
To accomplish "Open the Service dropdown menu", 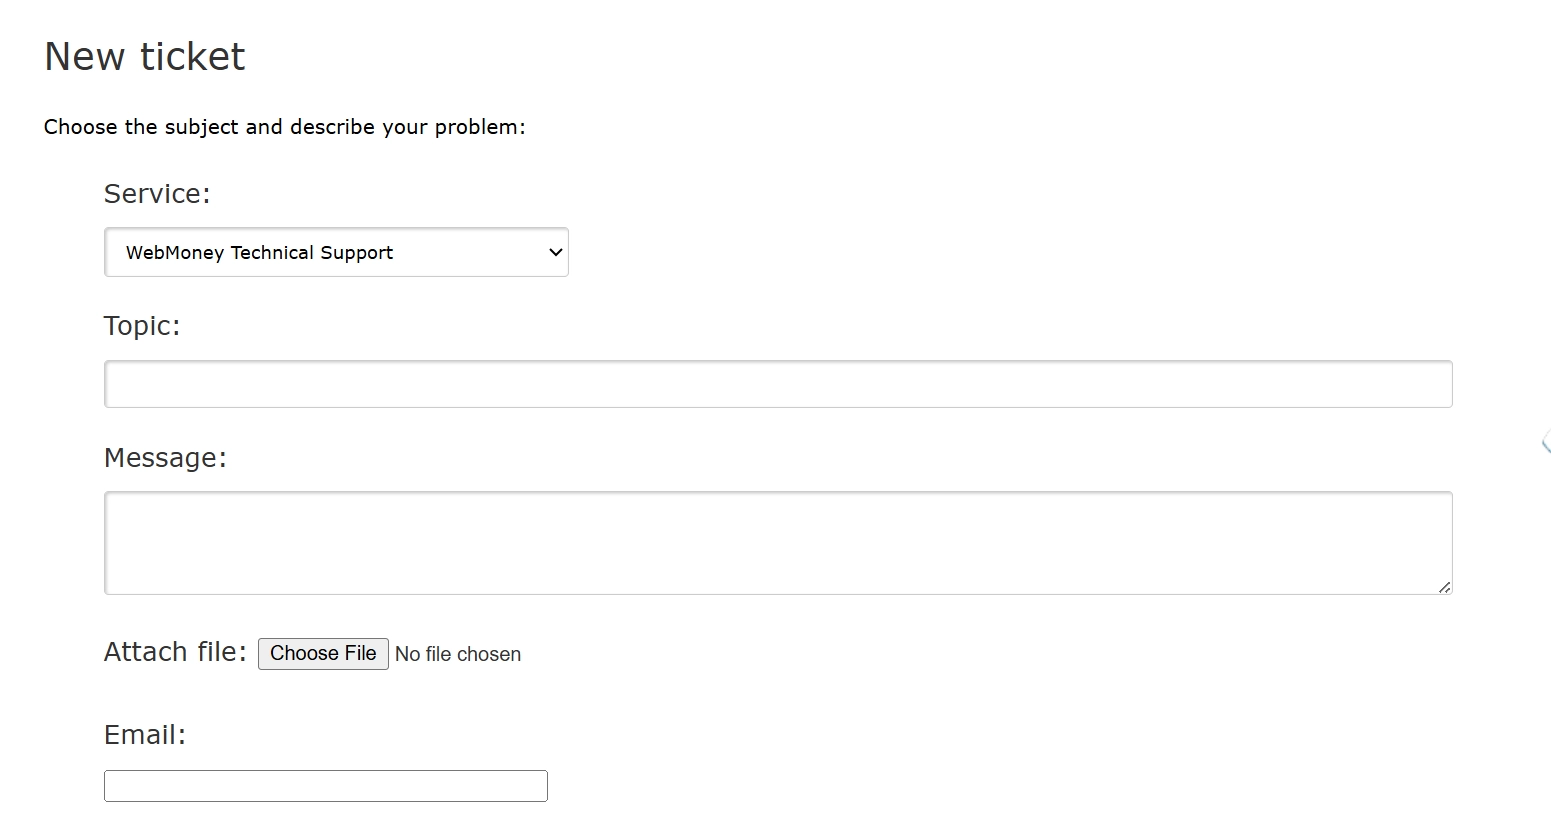I will [x=336, y=252].
